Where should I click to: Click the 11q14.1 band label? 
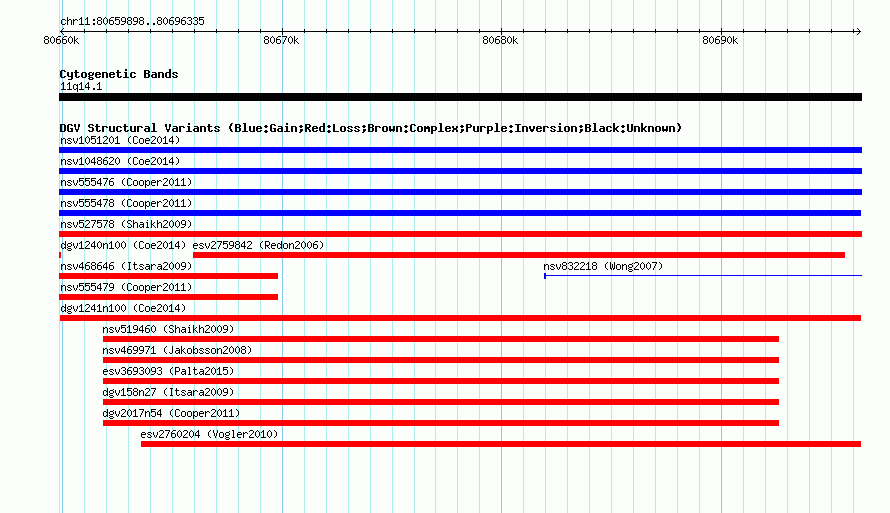pos(81,86)
